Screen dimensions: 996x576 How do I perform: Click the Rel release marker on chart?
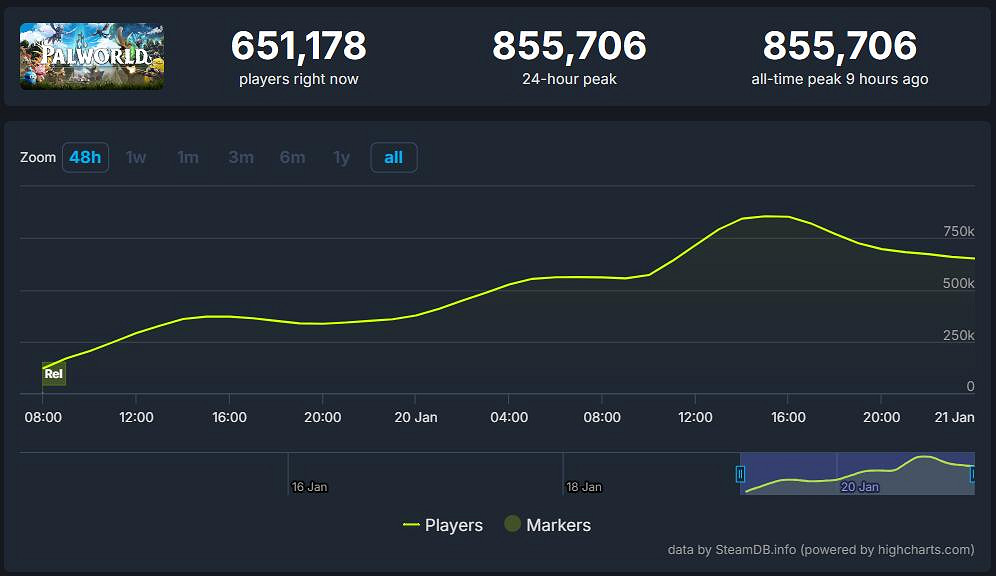click(x=54, y=374)
